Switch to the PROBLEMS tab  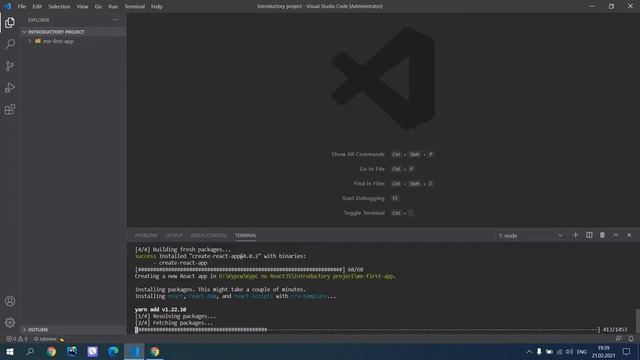click(x=146, y=236)
